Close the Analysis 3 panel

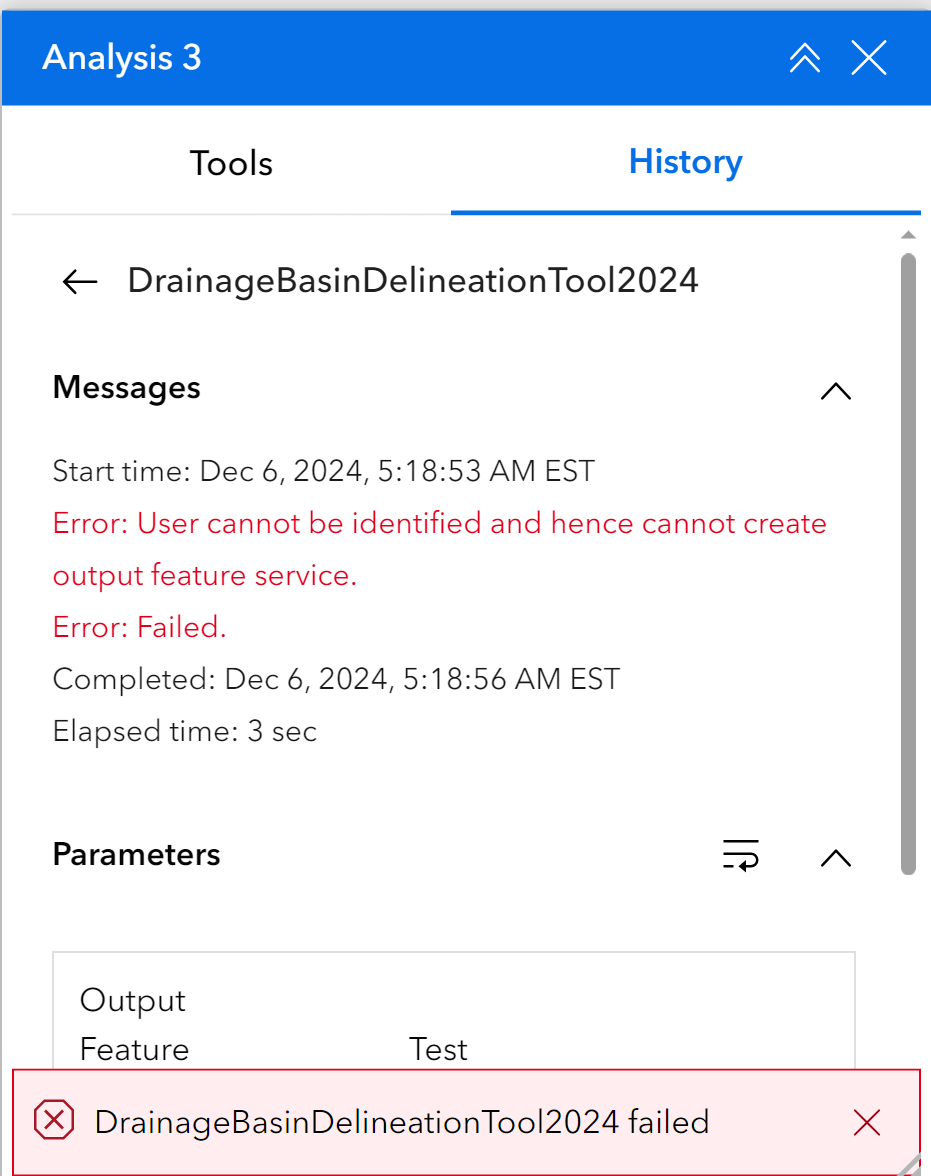869,59
